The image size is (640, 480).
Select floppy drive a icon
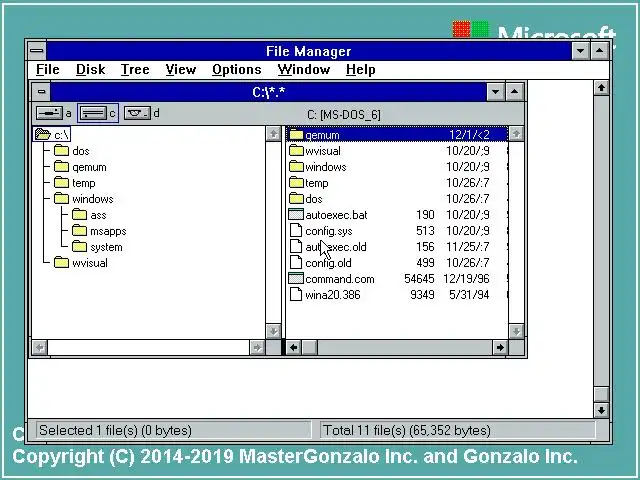49,113
